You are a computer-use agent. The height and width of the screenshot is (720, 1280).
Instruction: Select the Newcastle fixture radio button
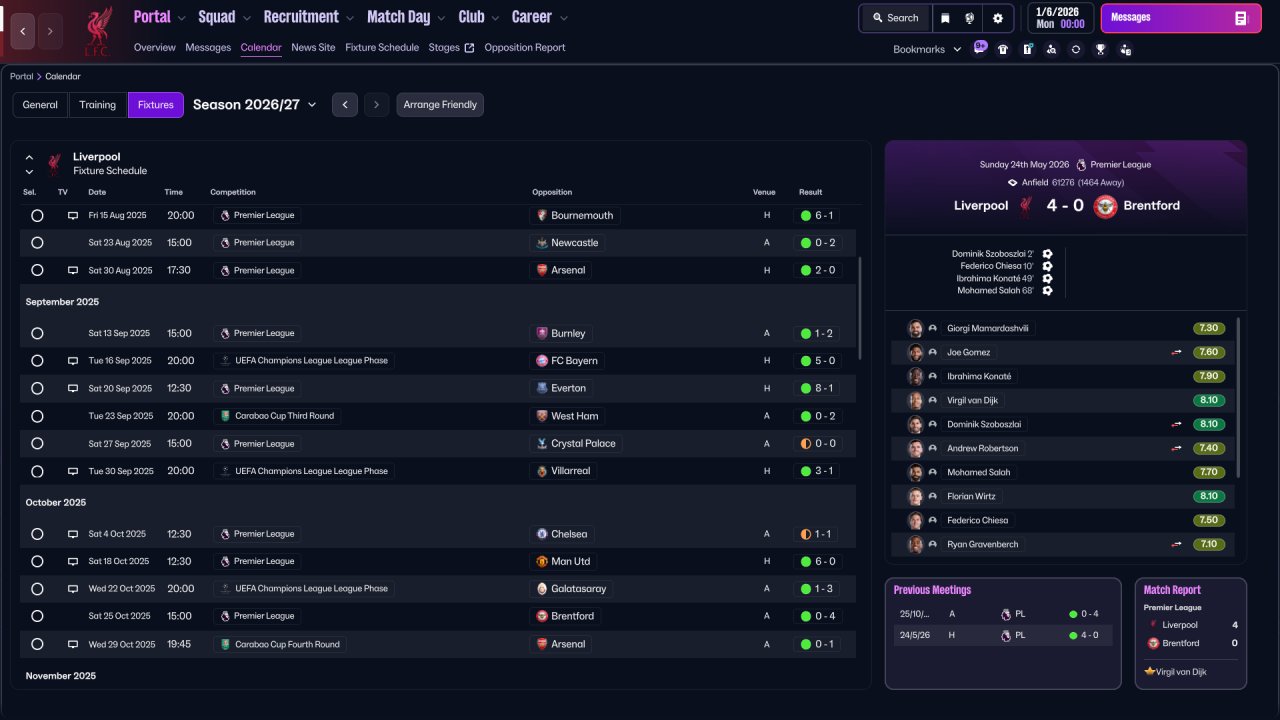37,243
